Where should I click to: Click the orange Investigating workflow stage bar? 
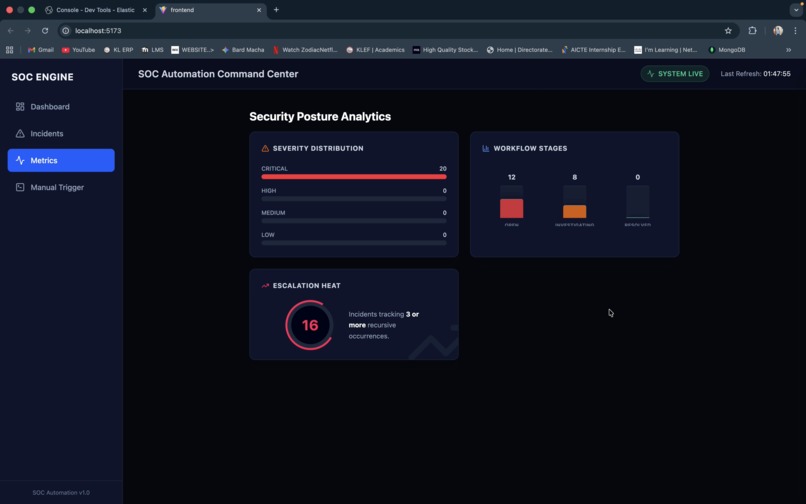point(574,211)
